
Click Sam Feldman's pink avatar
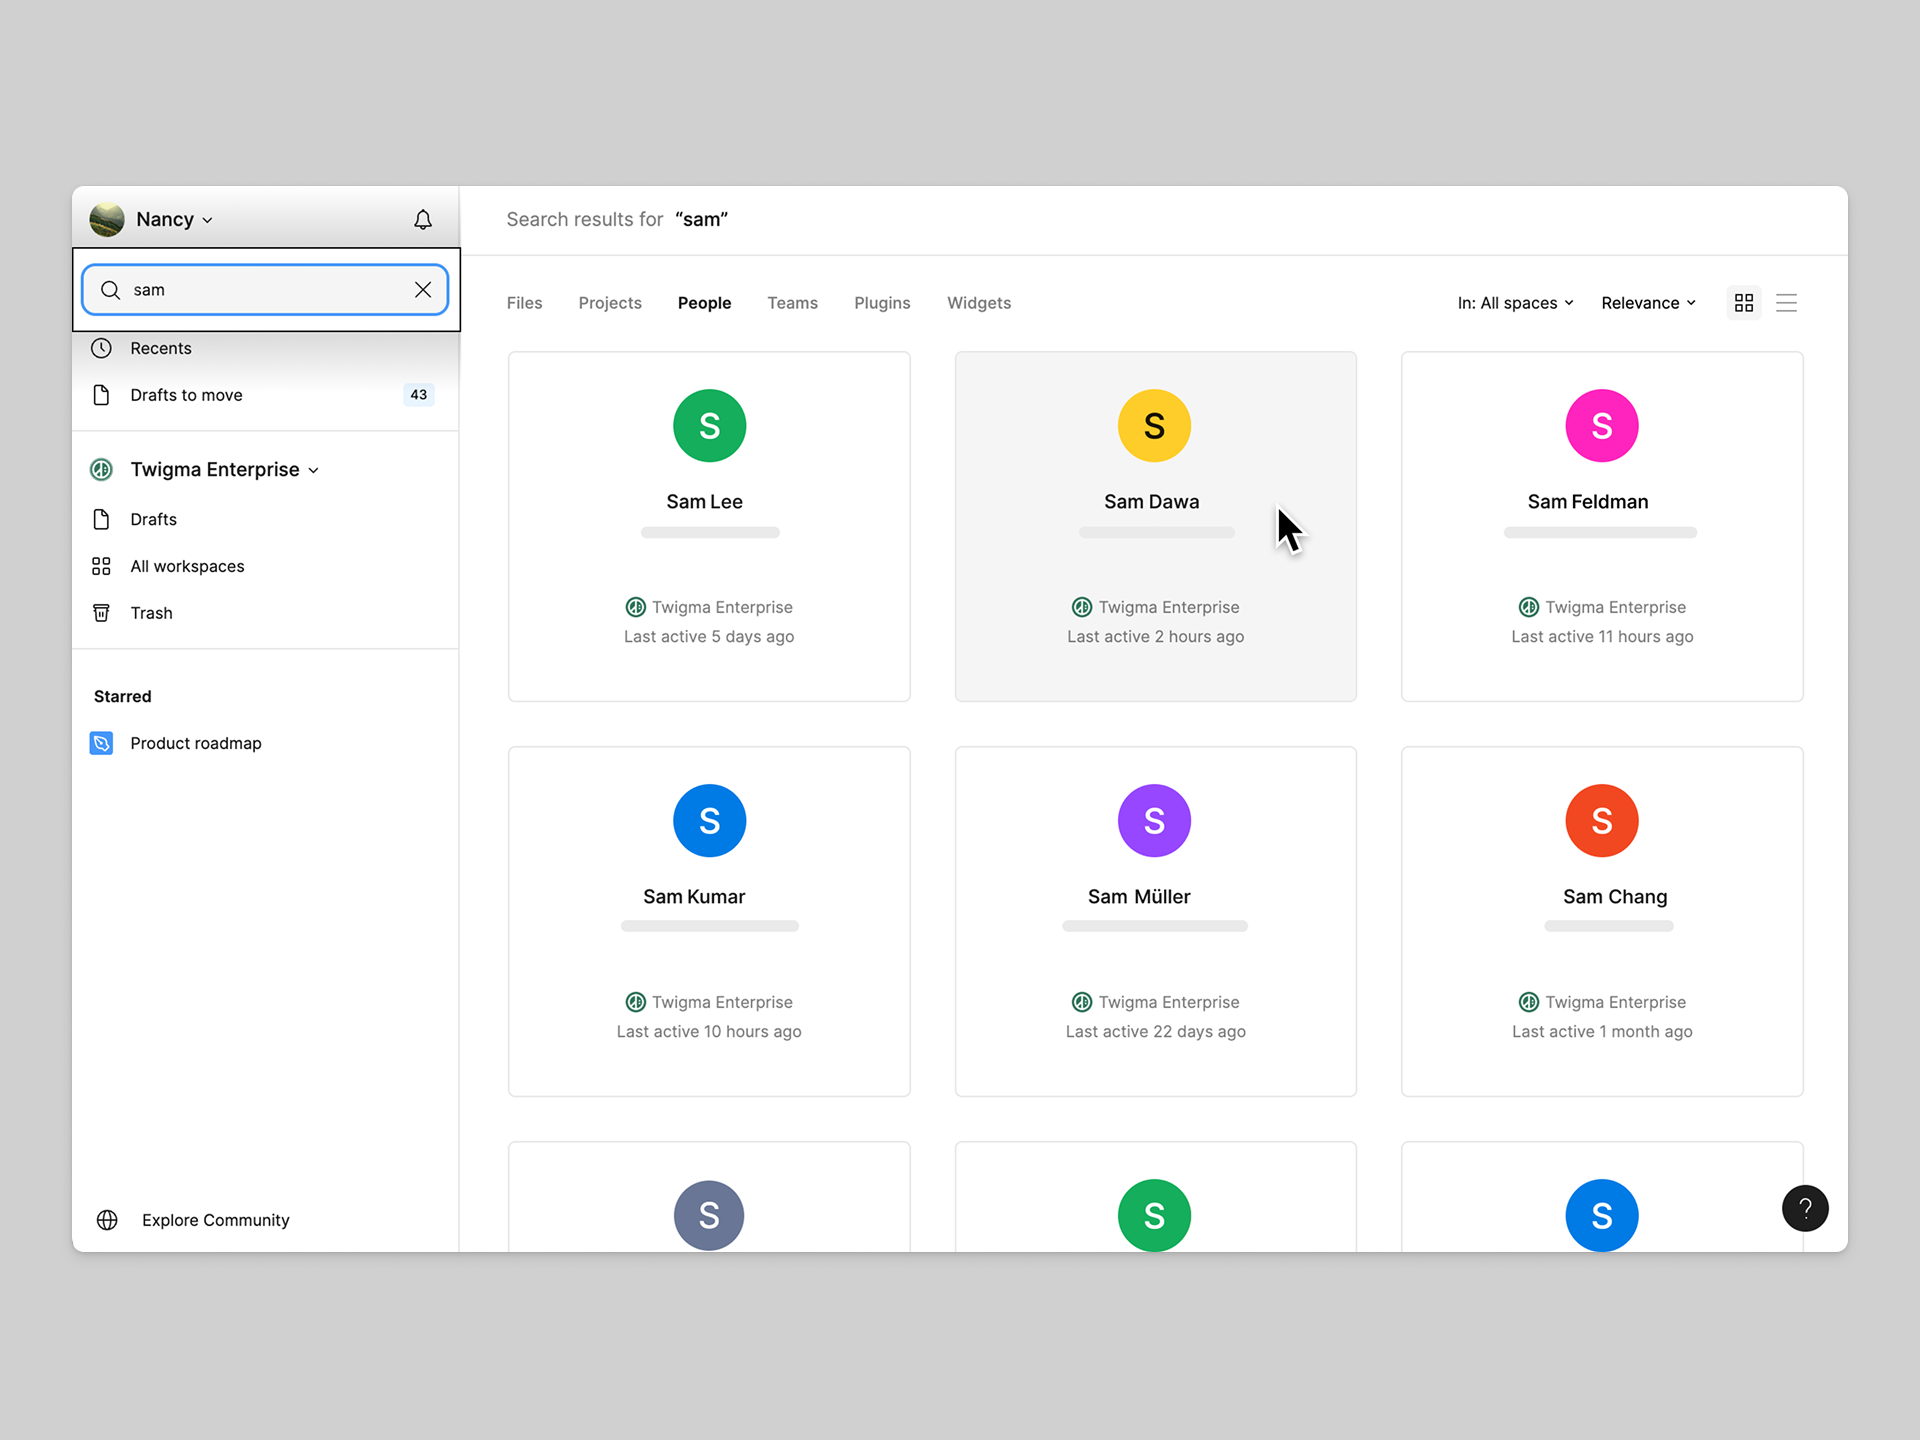coord(1601,426)
